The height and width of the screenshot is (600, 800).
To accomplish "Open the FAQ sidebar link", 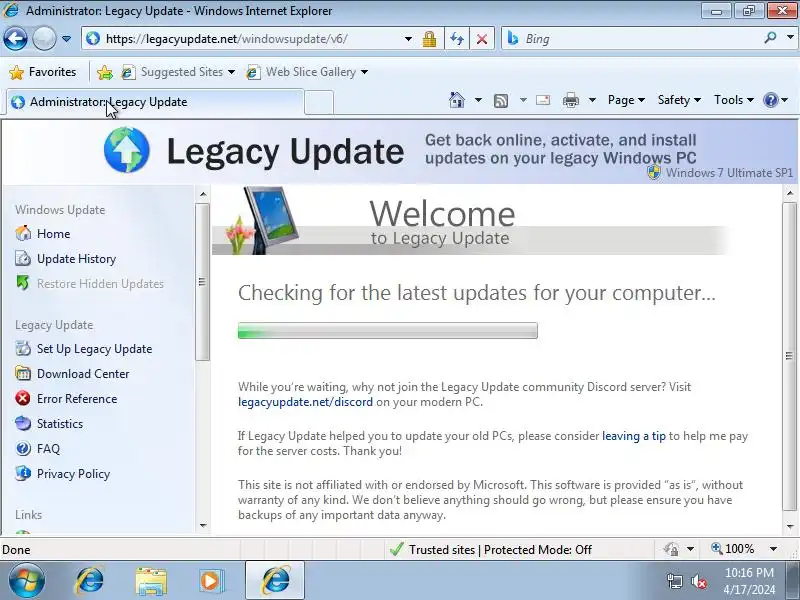I will [48, 449].
